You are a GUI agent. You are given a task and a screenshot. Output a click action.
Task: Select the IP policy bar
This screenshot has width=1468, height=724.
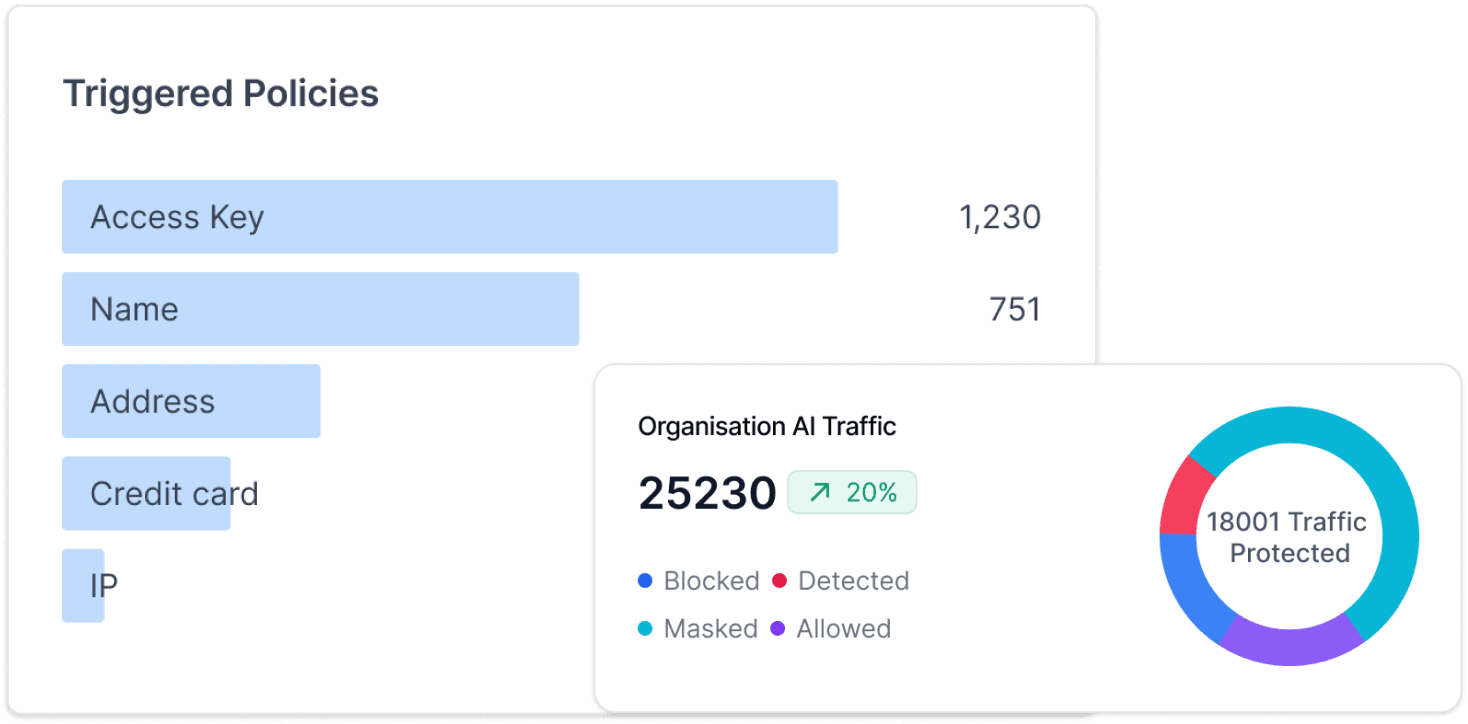(83, 585)
